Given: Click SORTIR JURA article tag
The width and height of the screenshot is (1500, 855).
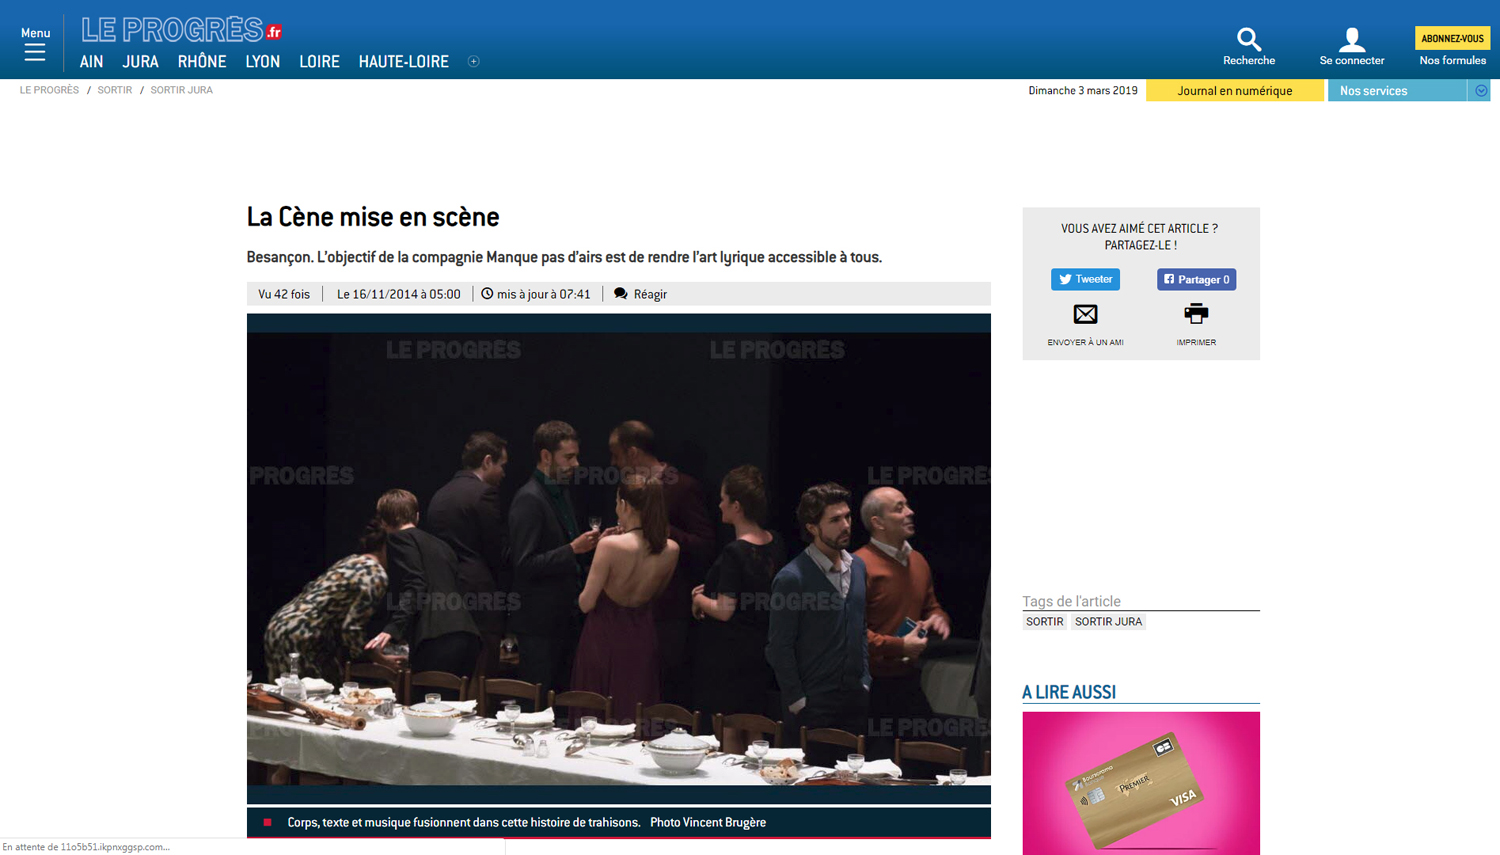Looking at the screenshot, I should [1108, 622].
